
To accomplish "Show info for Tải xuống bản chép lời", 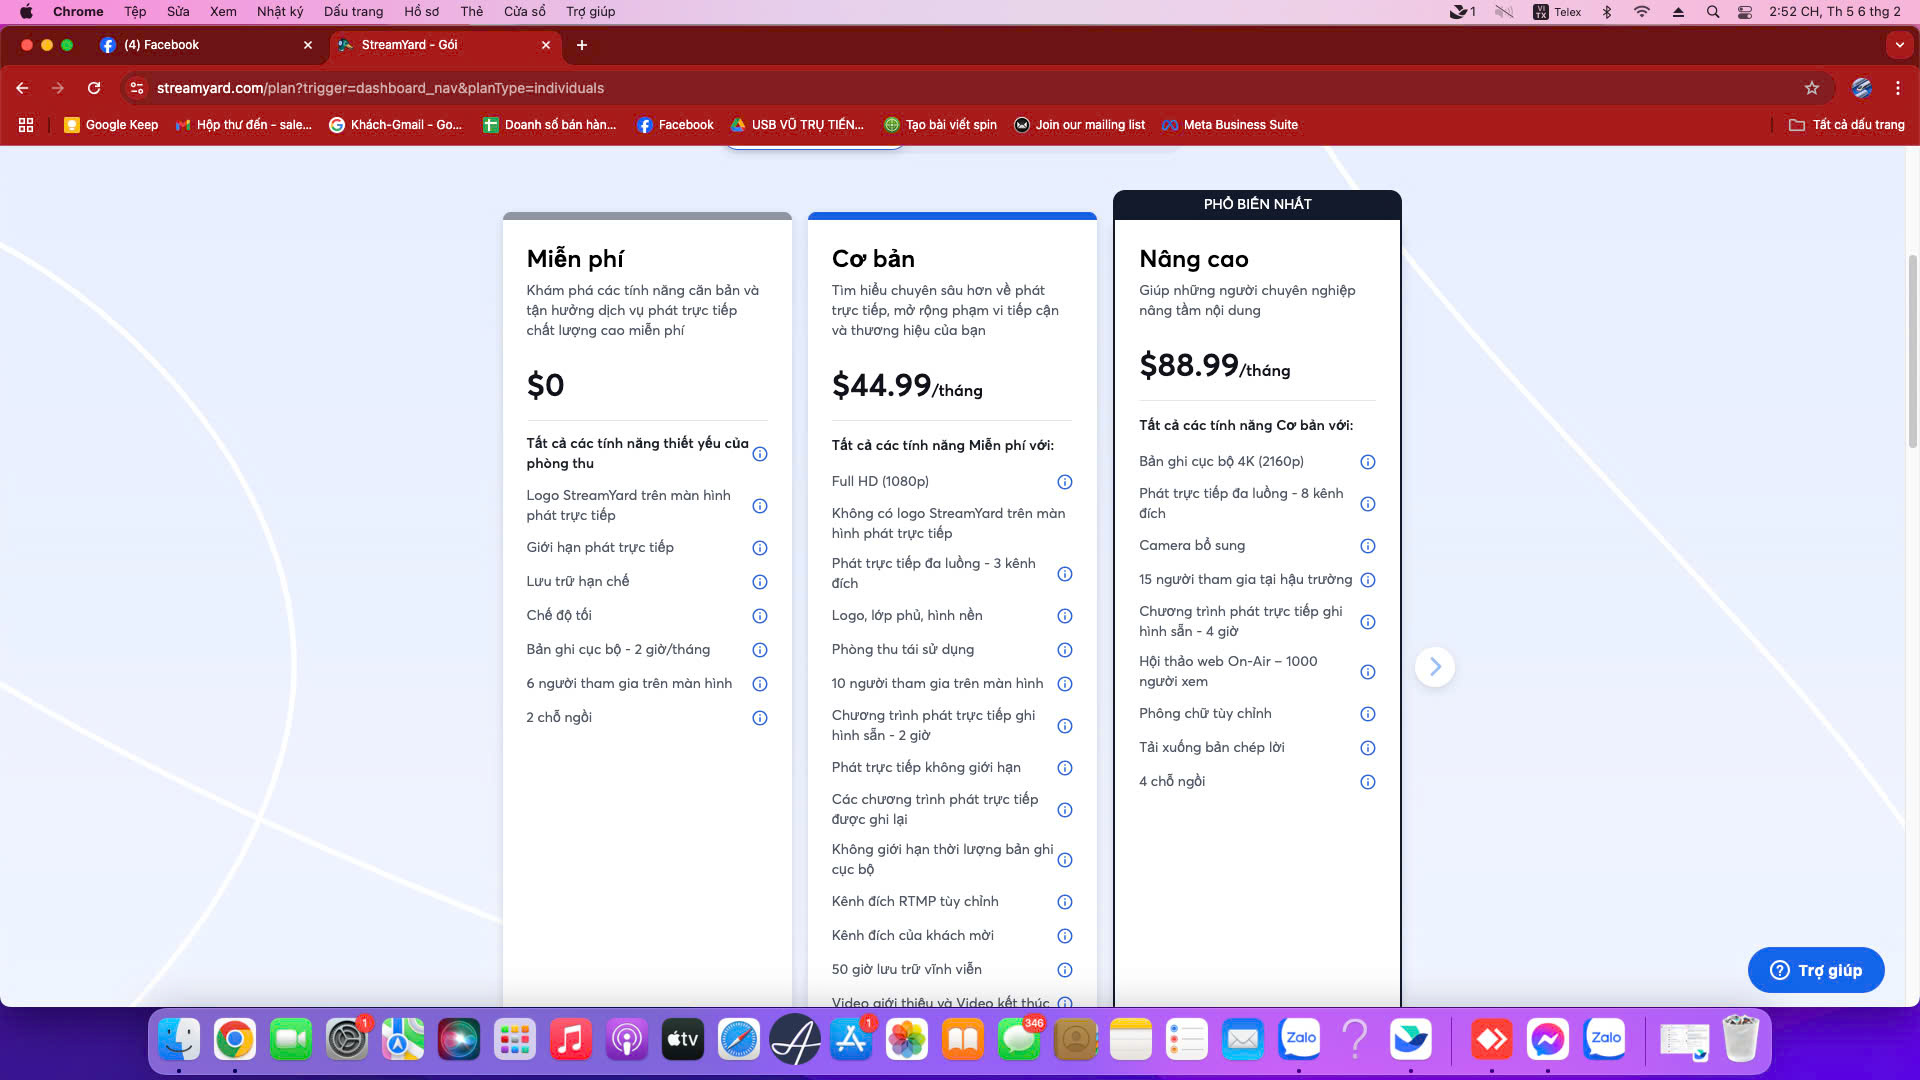I will point(1368,748).
